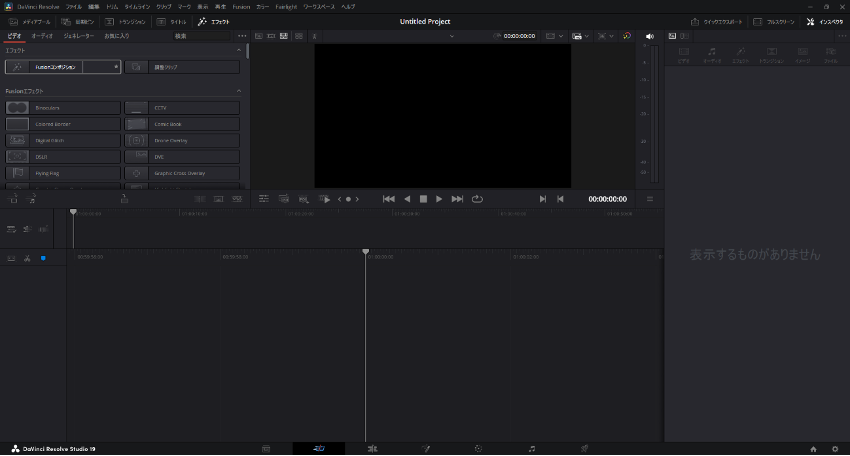This screenshot has width=850, height=456.
Task: Jump to first frame with skip-back icon
Action: pyautogui.click(x=389, y=199)
